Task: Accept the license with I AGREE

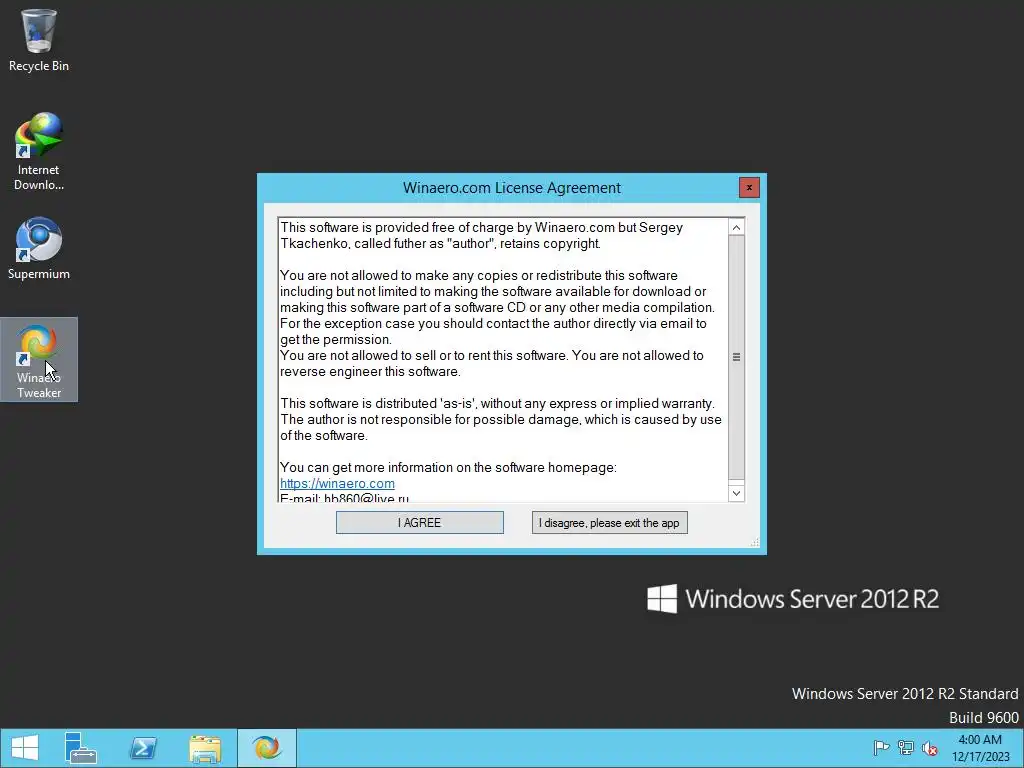Action: pos(420,522)
